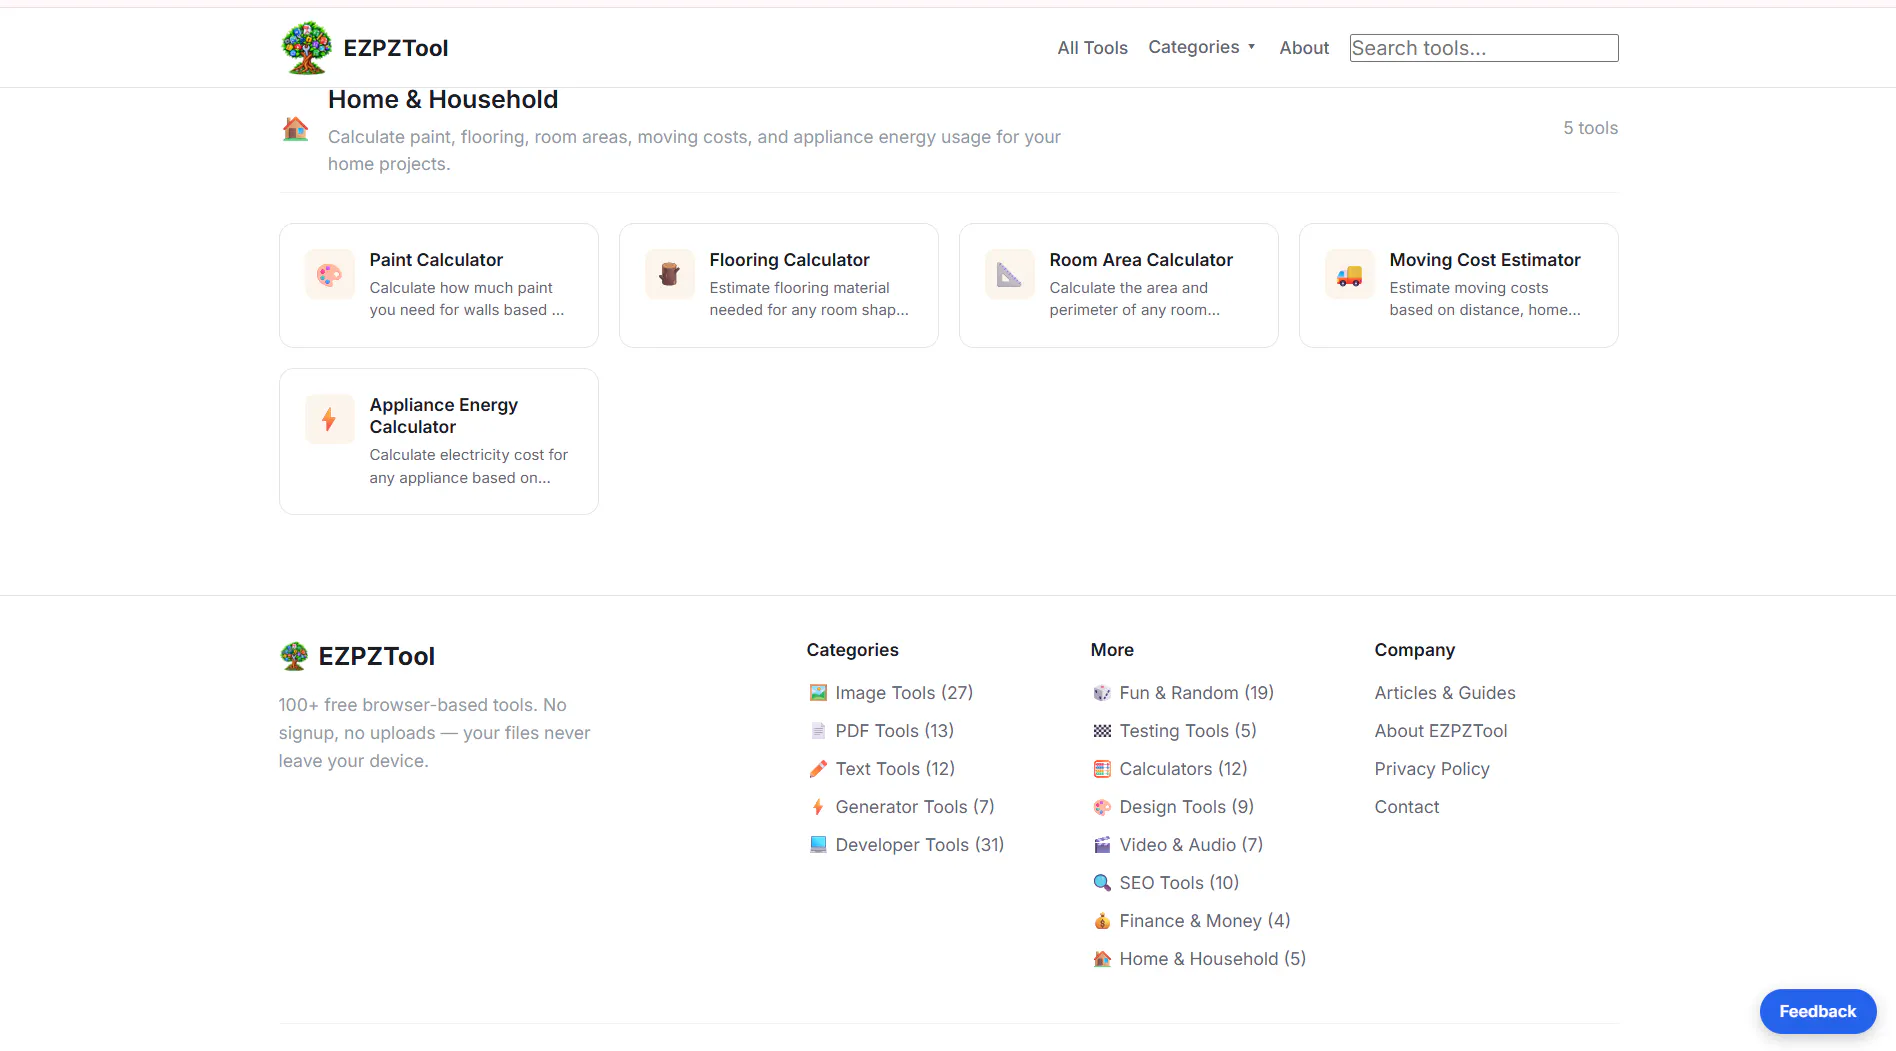Click the EZPZTool tree logo in header
This screenshot has height=1051, width=1896.
[x=306, y=47]
